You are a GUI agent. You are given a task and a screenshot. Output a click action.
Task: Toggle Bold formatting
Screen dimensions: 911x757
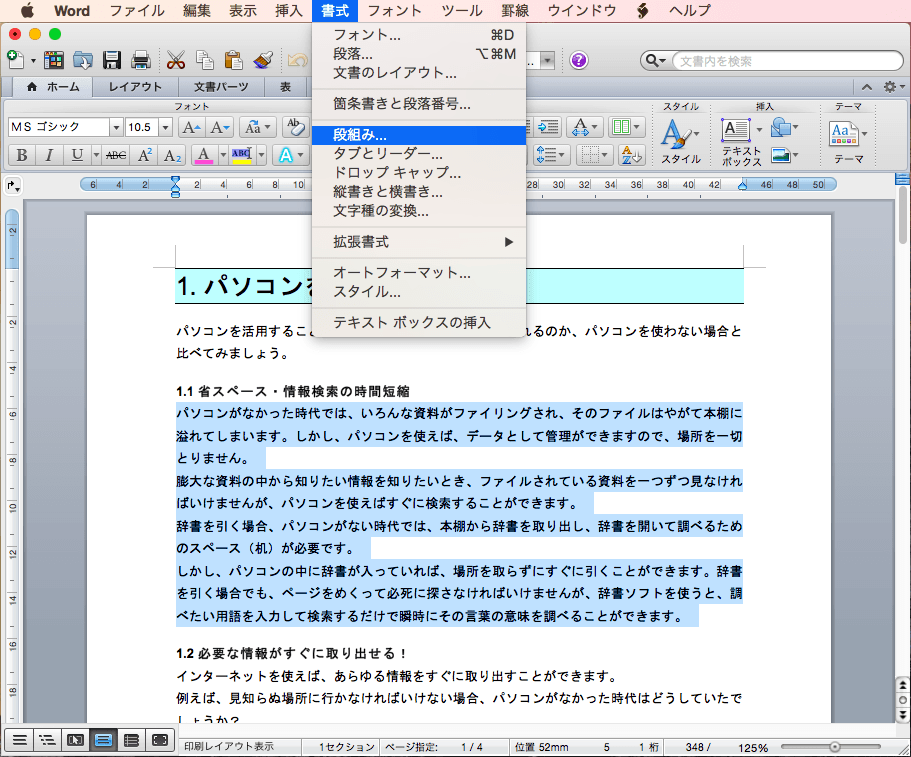click(x=21, y=155)
